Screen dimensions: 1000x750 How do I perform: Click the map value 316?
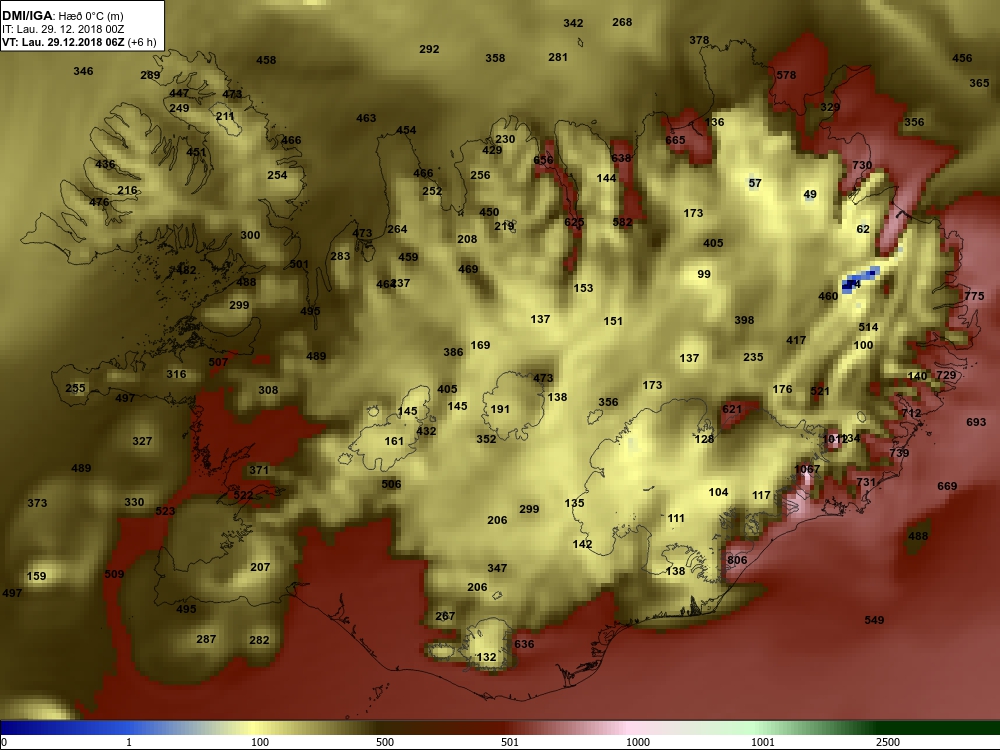pos(177,374)
